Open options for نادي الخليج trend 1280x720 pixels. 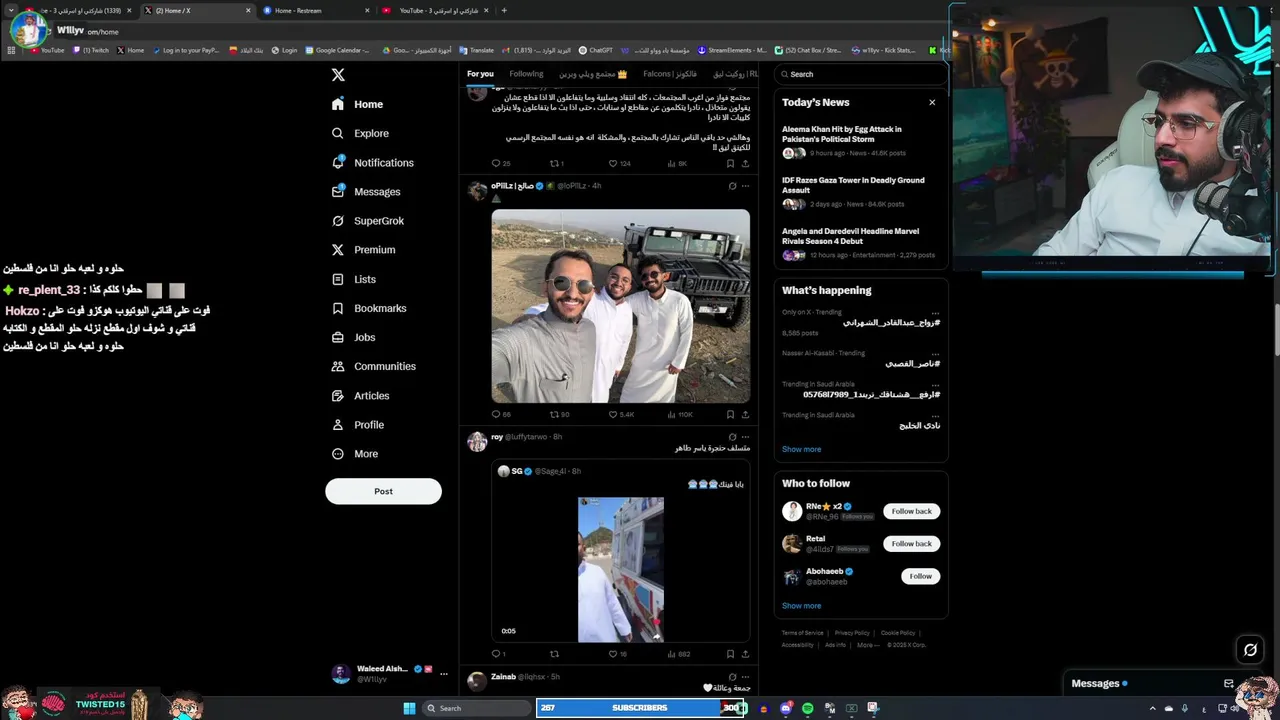(x=935, y=415)
